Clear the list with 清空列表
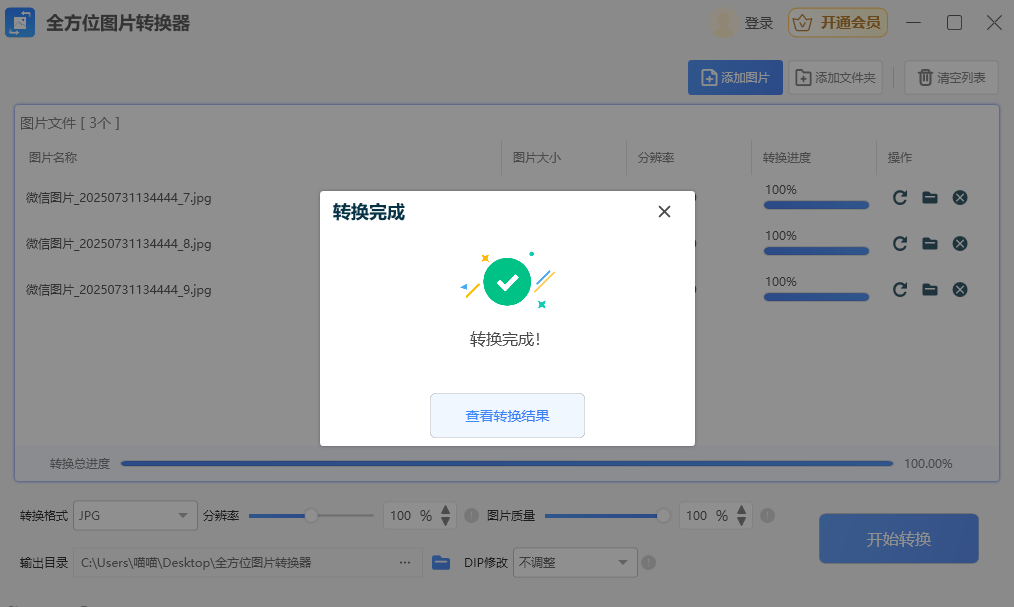 click(951, 78)
